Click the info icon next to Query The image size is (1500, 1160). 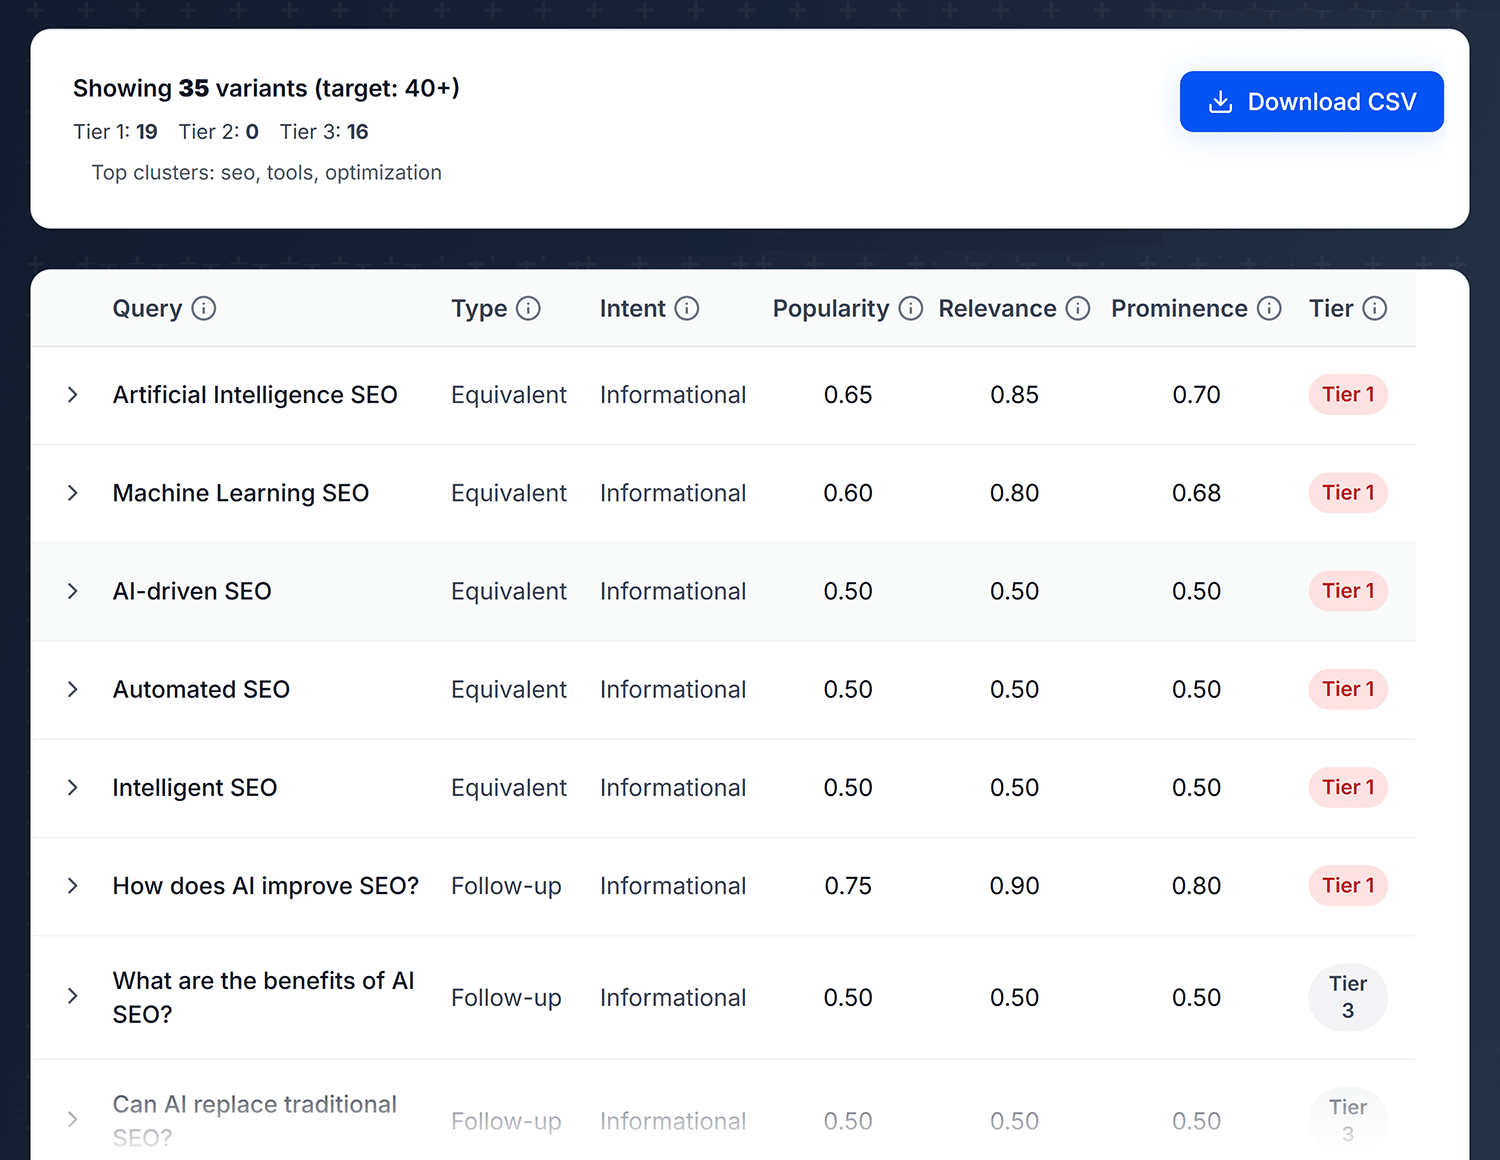(x=204, y=308)
